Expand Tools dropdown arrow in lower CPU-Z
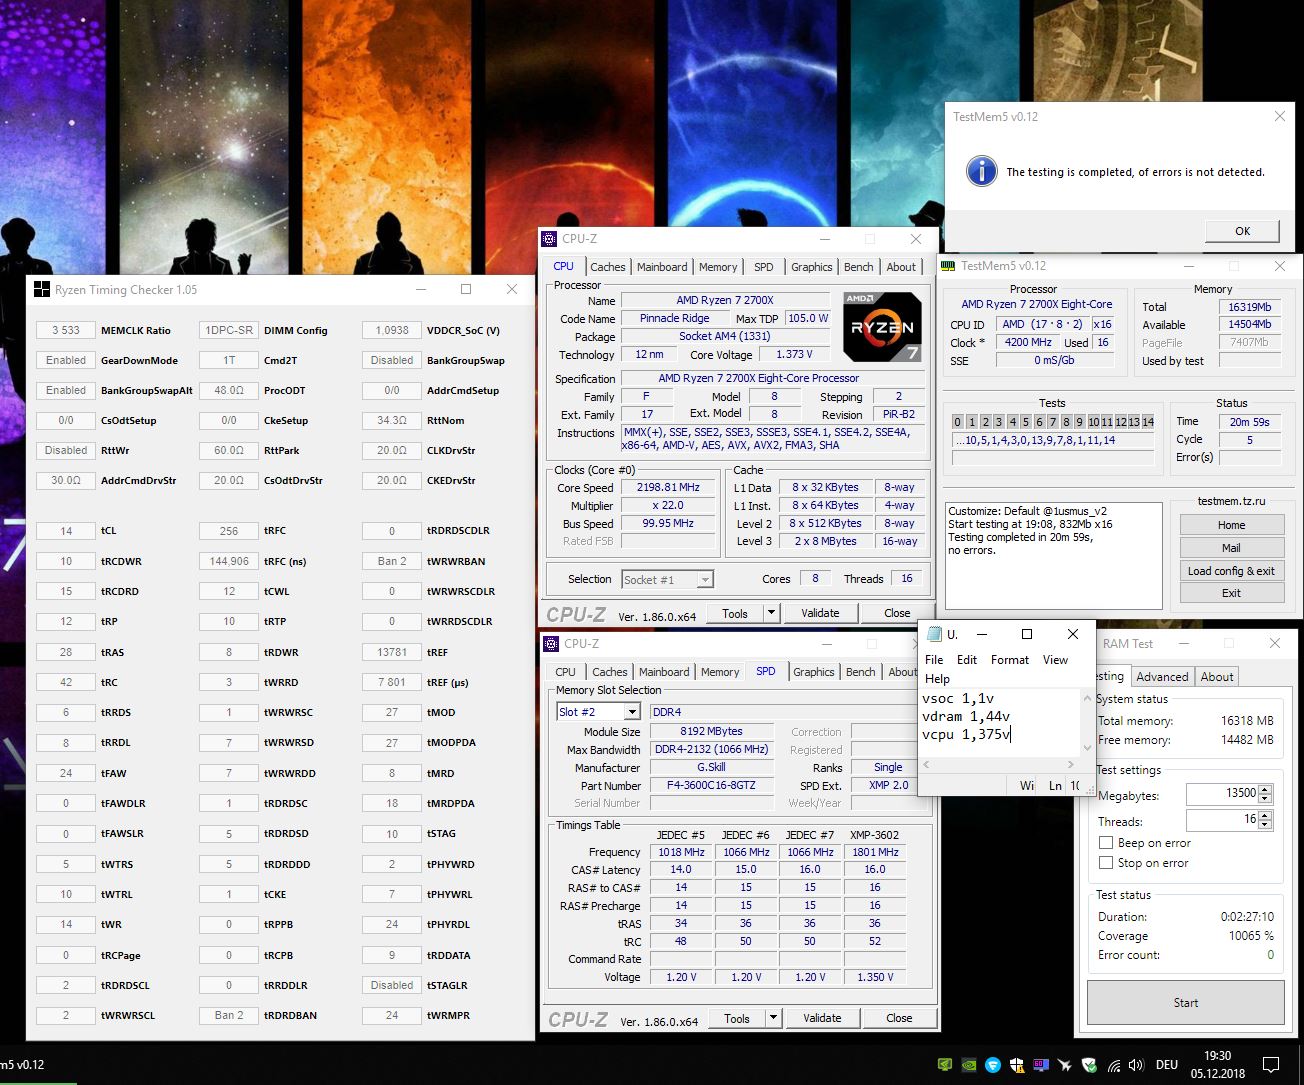This screenshot has width=1304, height=1085. (772, 1018)
